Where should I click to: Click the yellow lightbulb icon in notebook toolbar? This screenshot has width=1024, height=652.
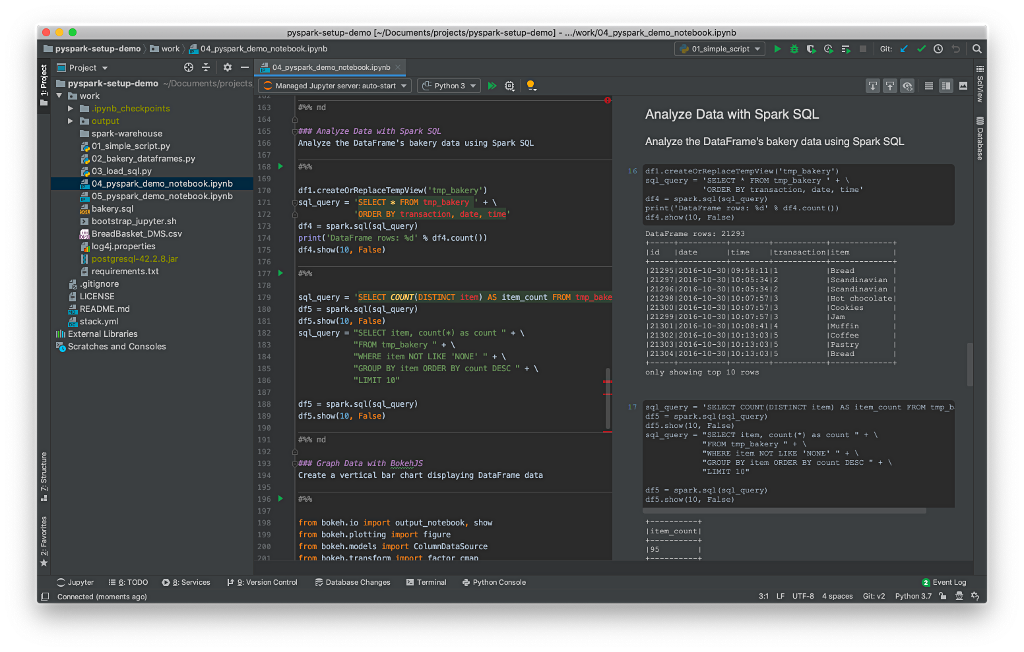531,86
